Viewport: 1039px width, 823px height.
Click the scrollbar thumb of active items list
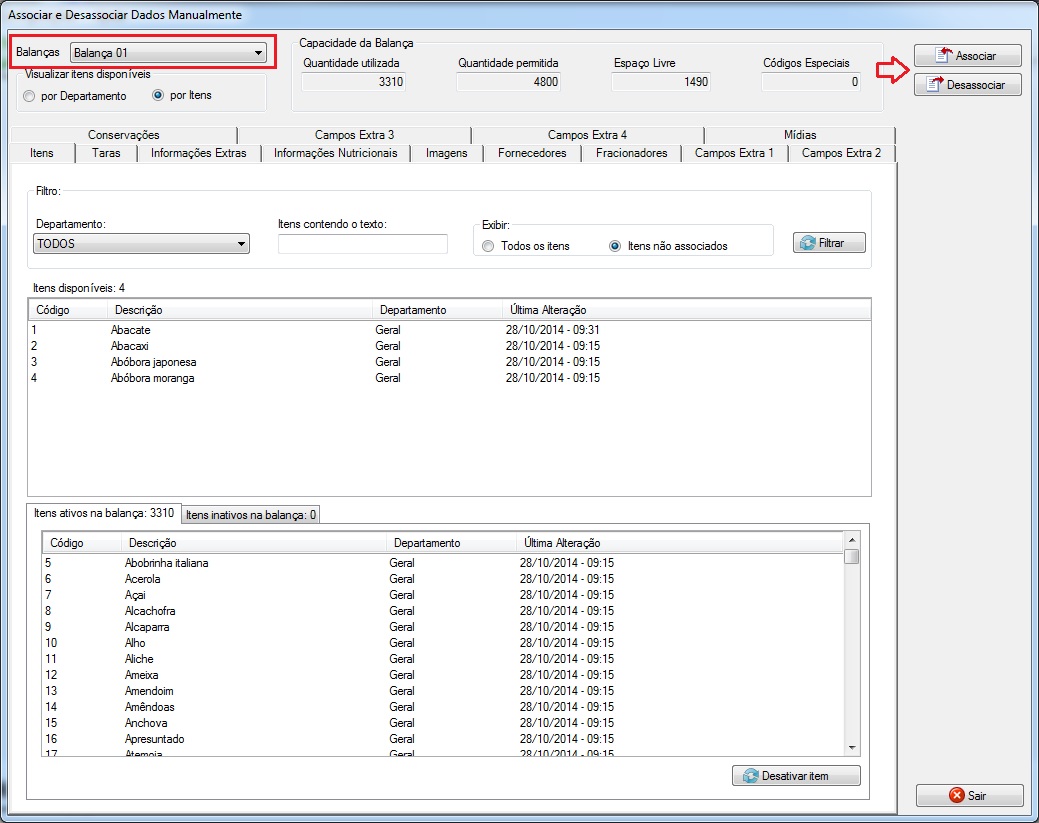852,556
